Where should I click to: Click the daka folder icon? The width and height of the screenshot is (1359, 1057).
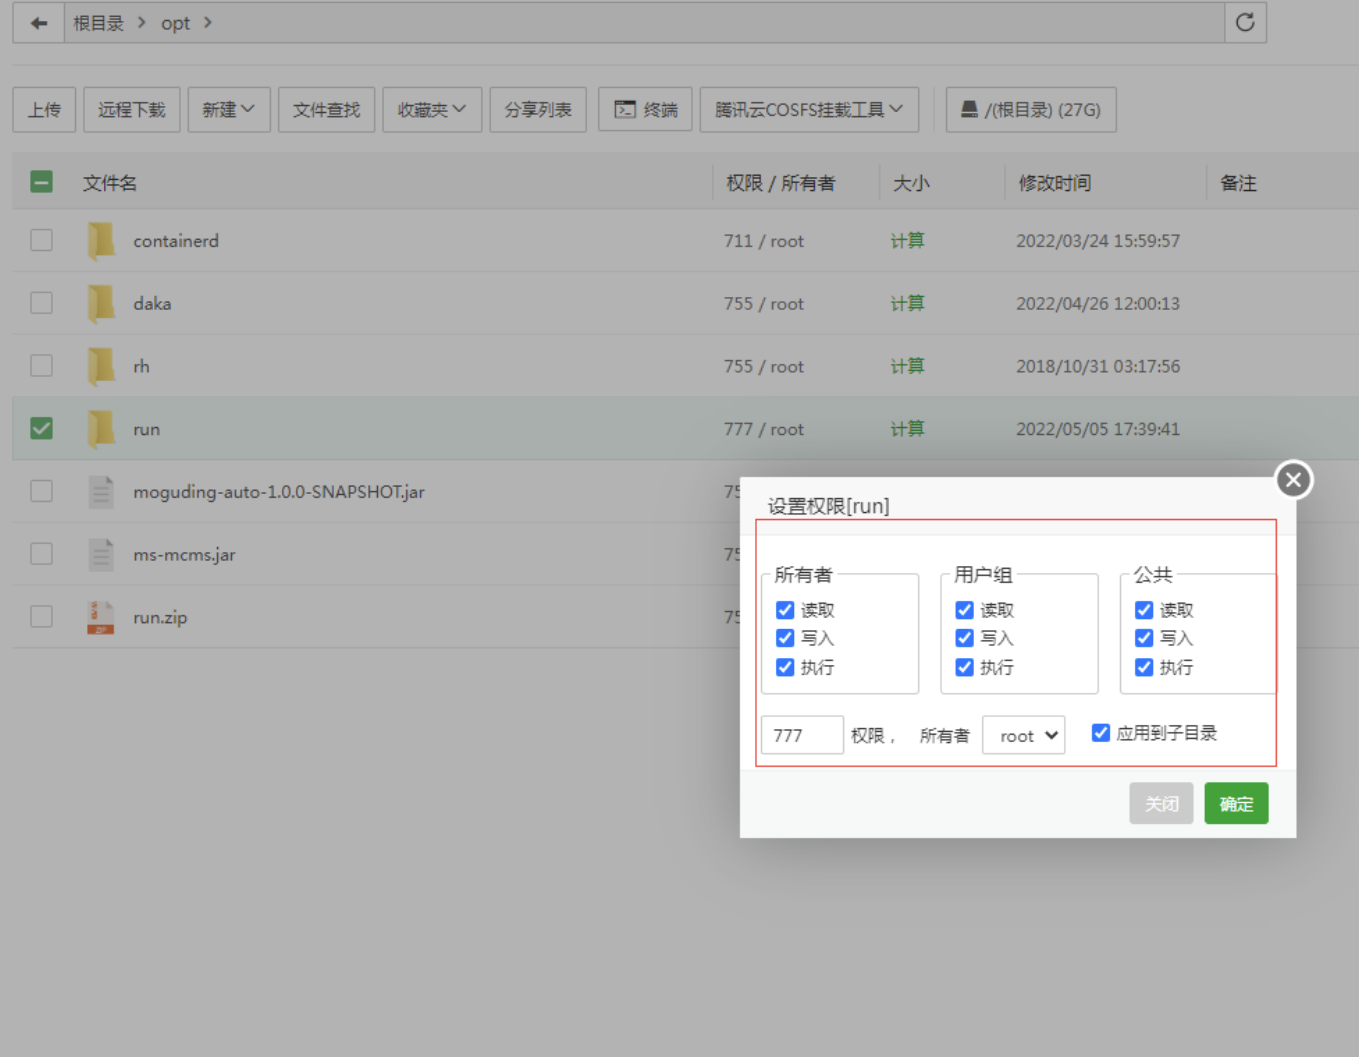tap(100, 304)
